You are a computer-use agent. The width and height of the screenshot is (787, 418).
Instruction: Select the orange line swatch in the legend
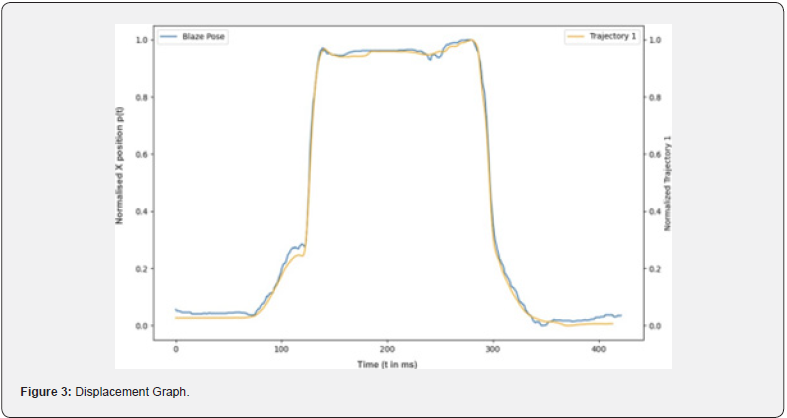(x=575, y=36)
